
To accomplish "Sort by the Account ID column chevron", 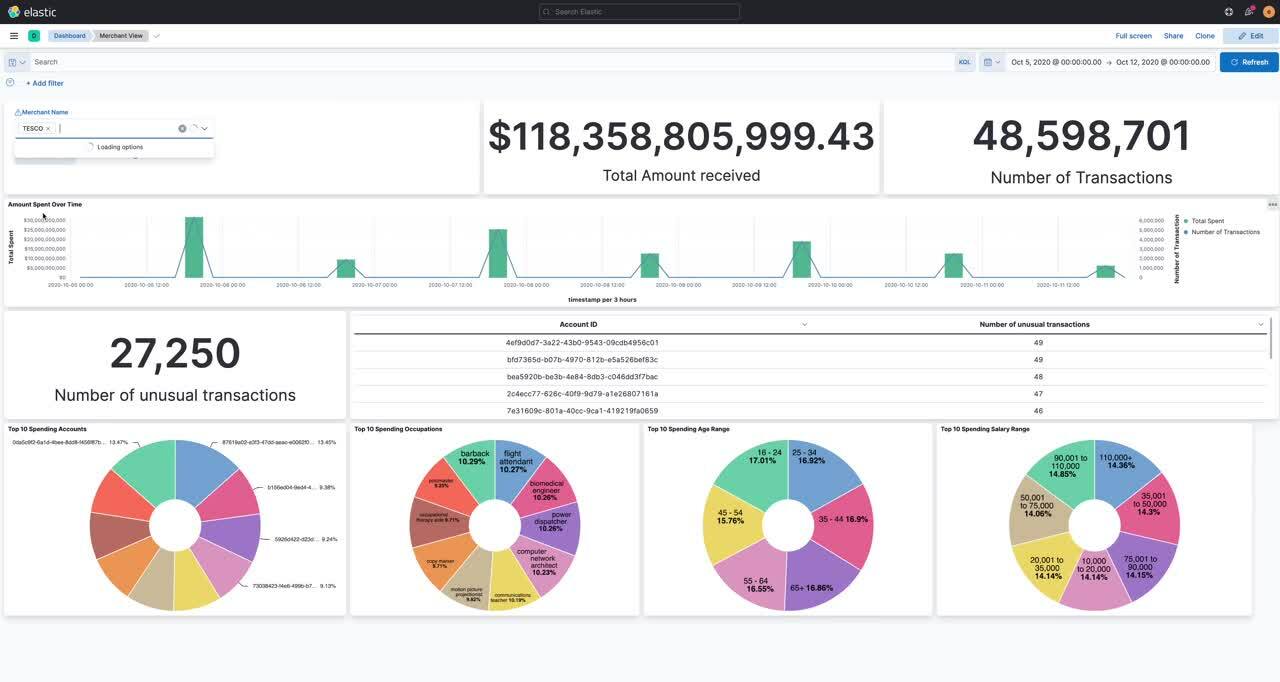I will [804, 324].
